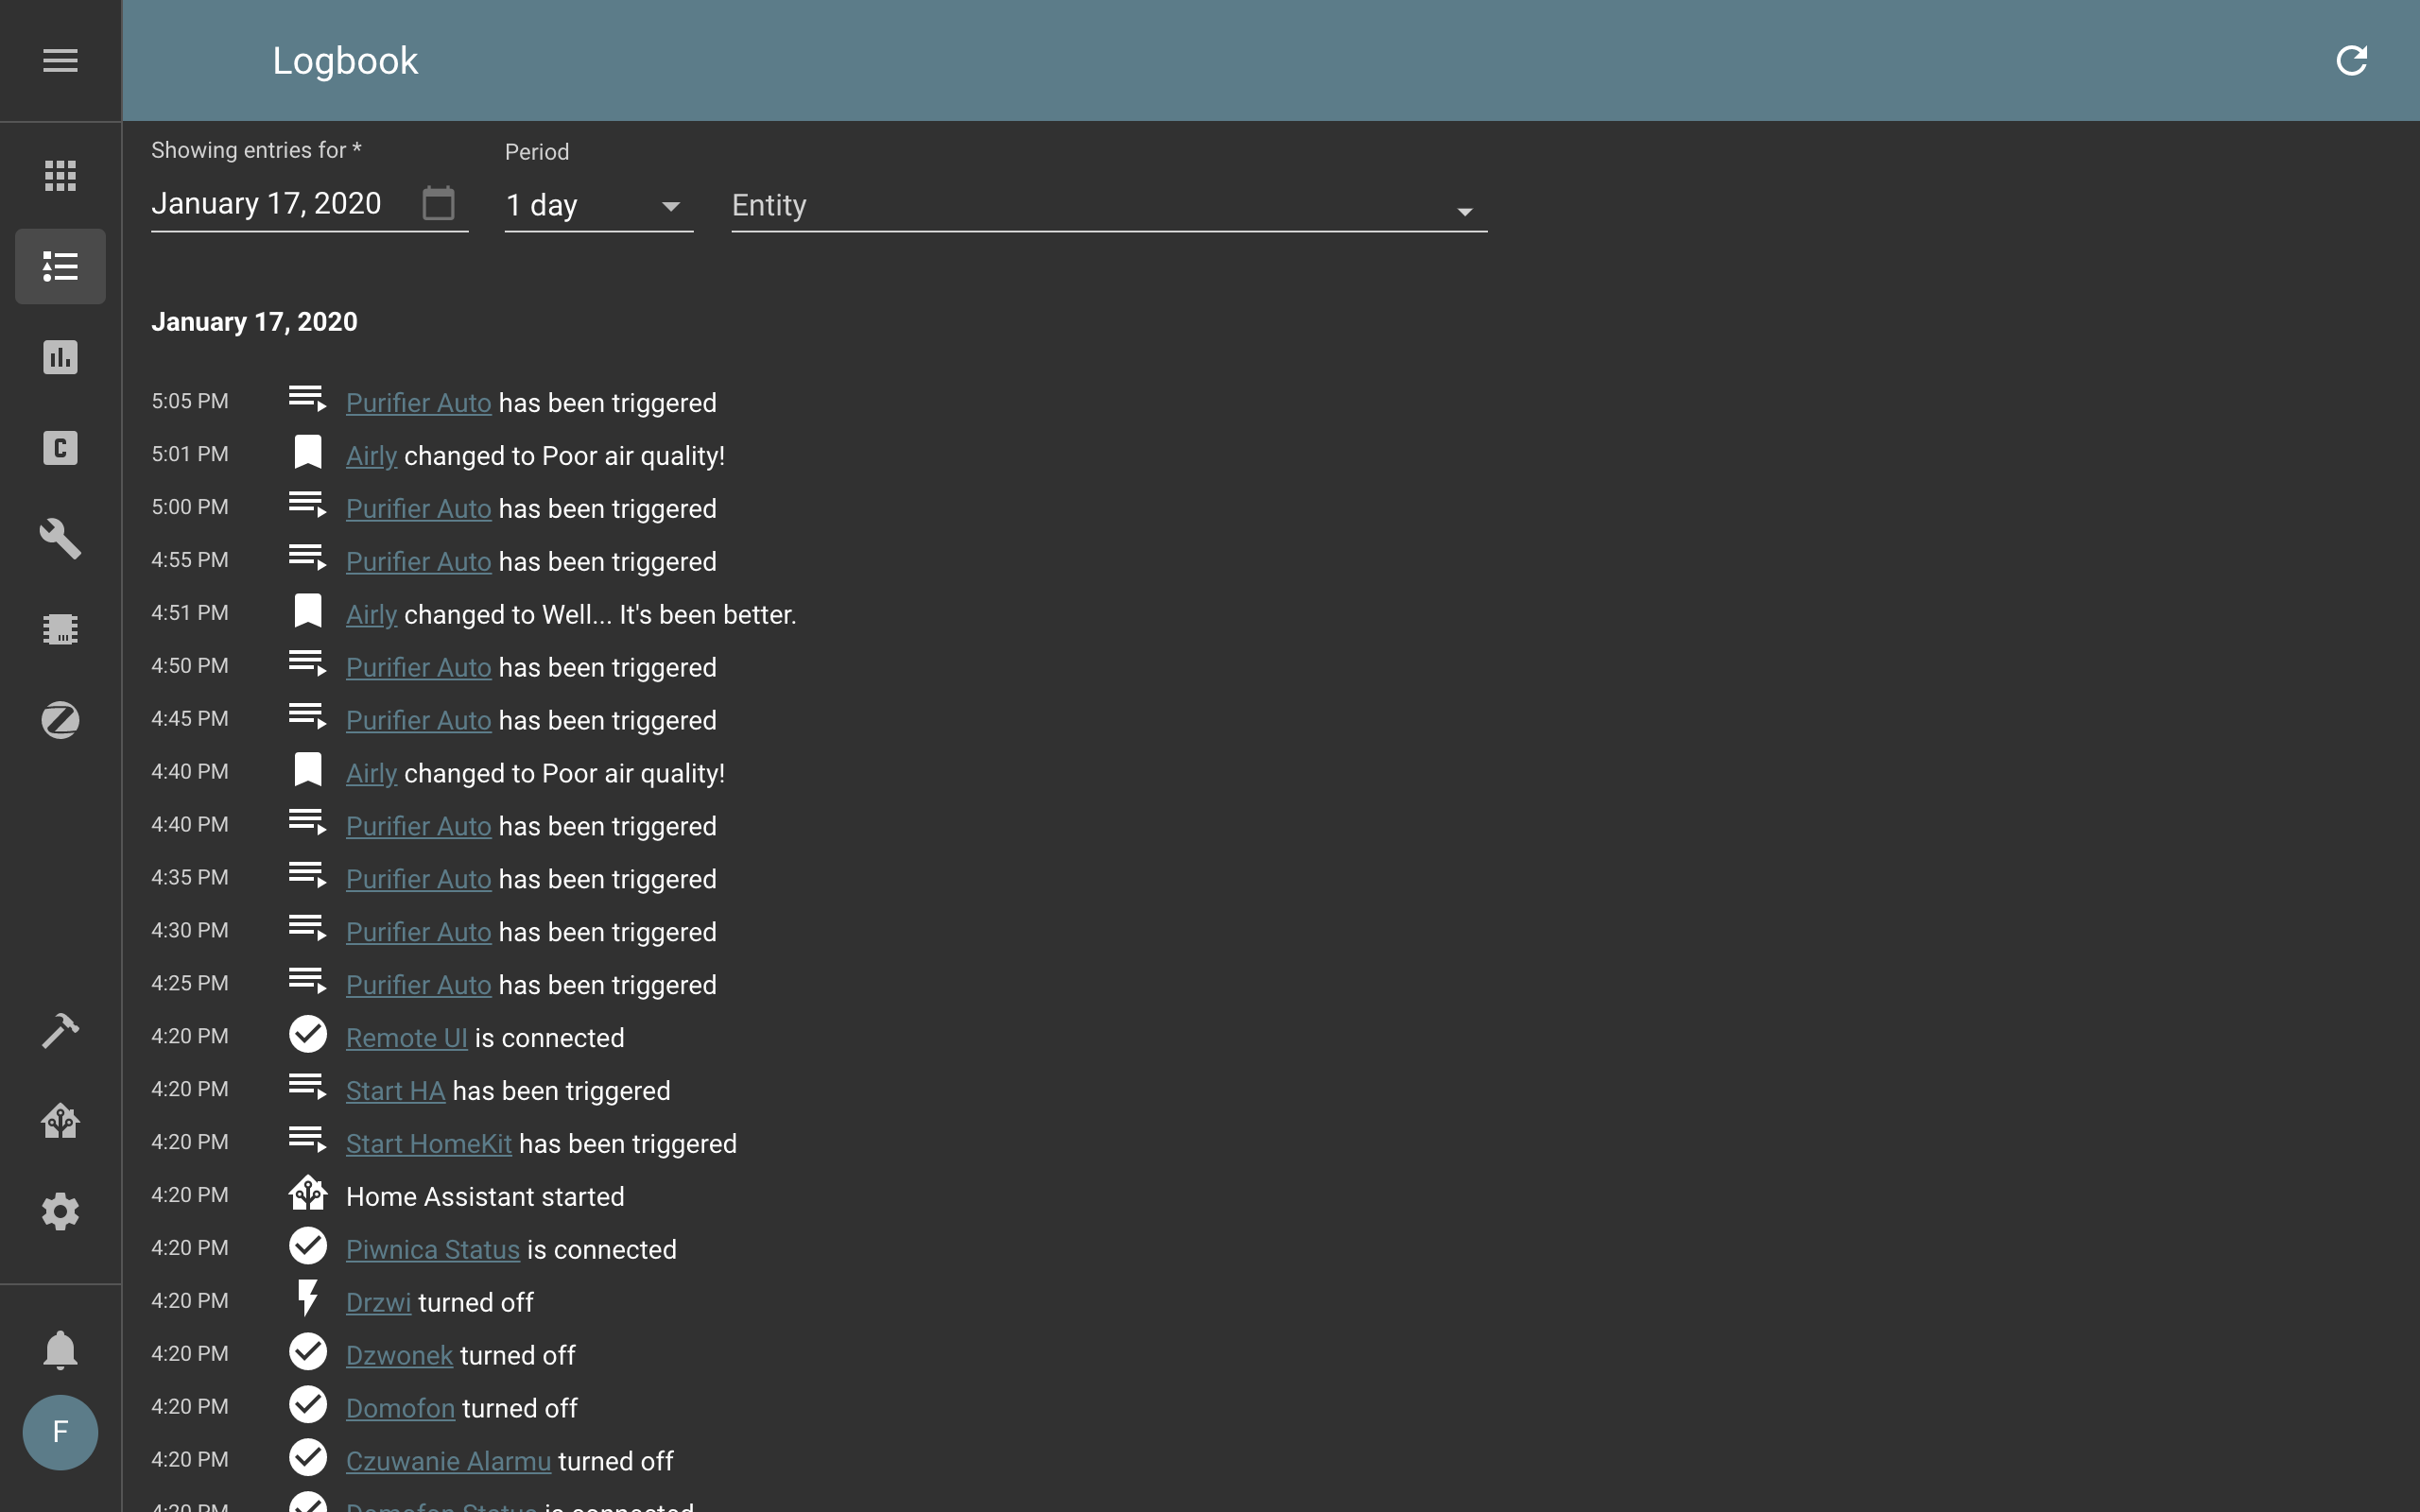Open Supervisor Home Assistant icon in sidebar
This screenshot has height=1512, width=2420.
pos(60,1121)
